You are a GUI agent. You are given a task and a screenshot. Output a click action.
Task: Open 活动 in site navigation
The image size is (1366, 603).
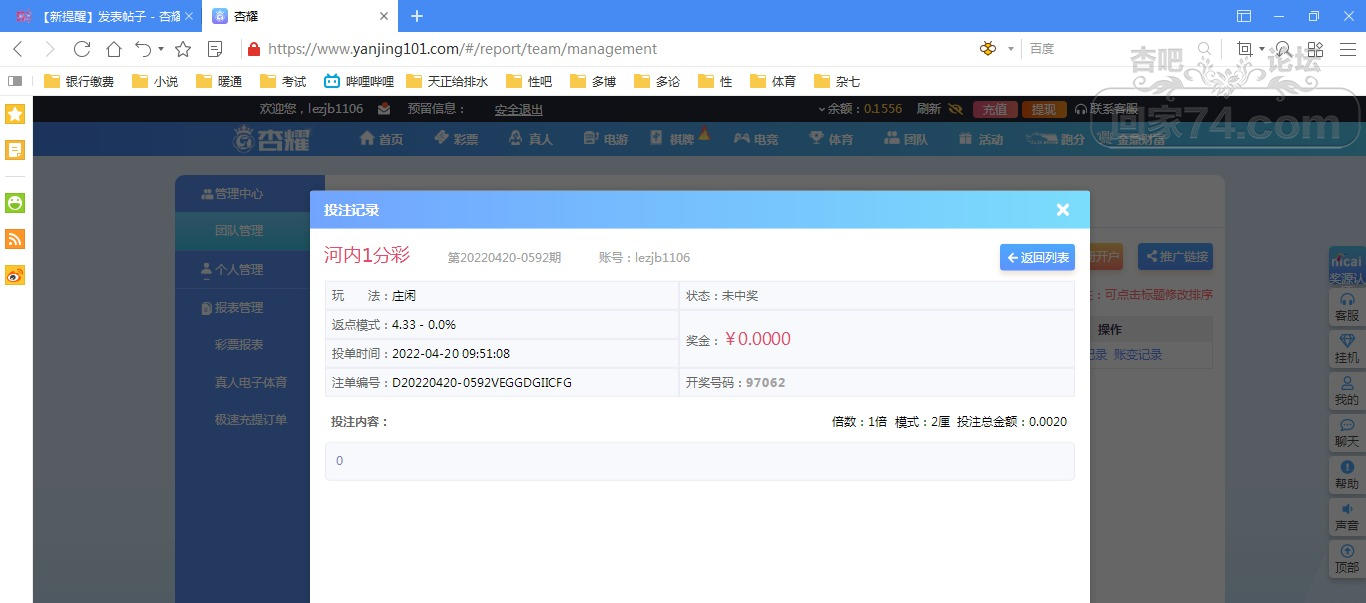981,139
